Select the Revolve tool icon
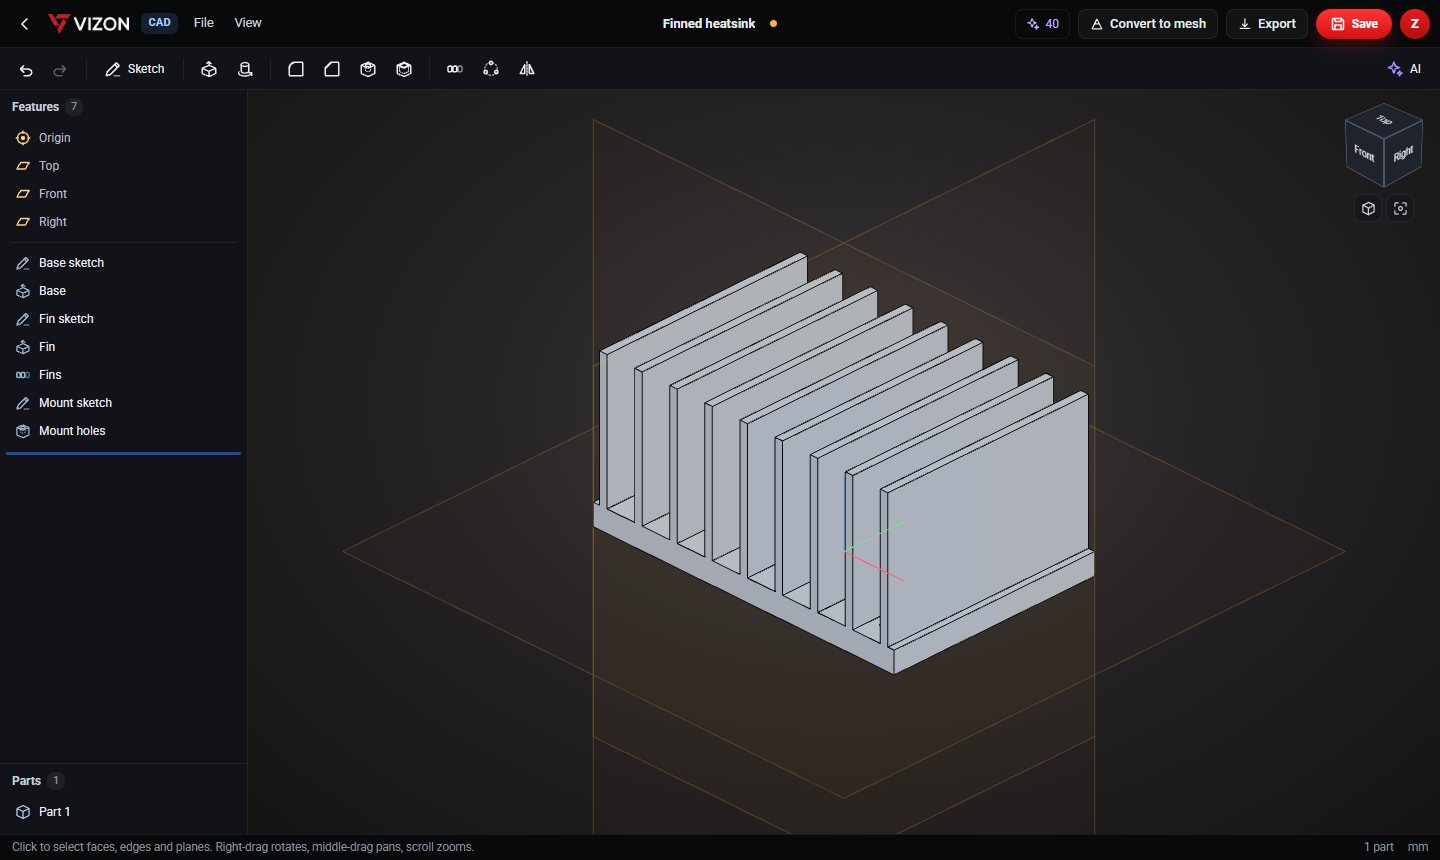This screenshot has width=1440, height=860. click(245, 69)
